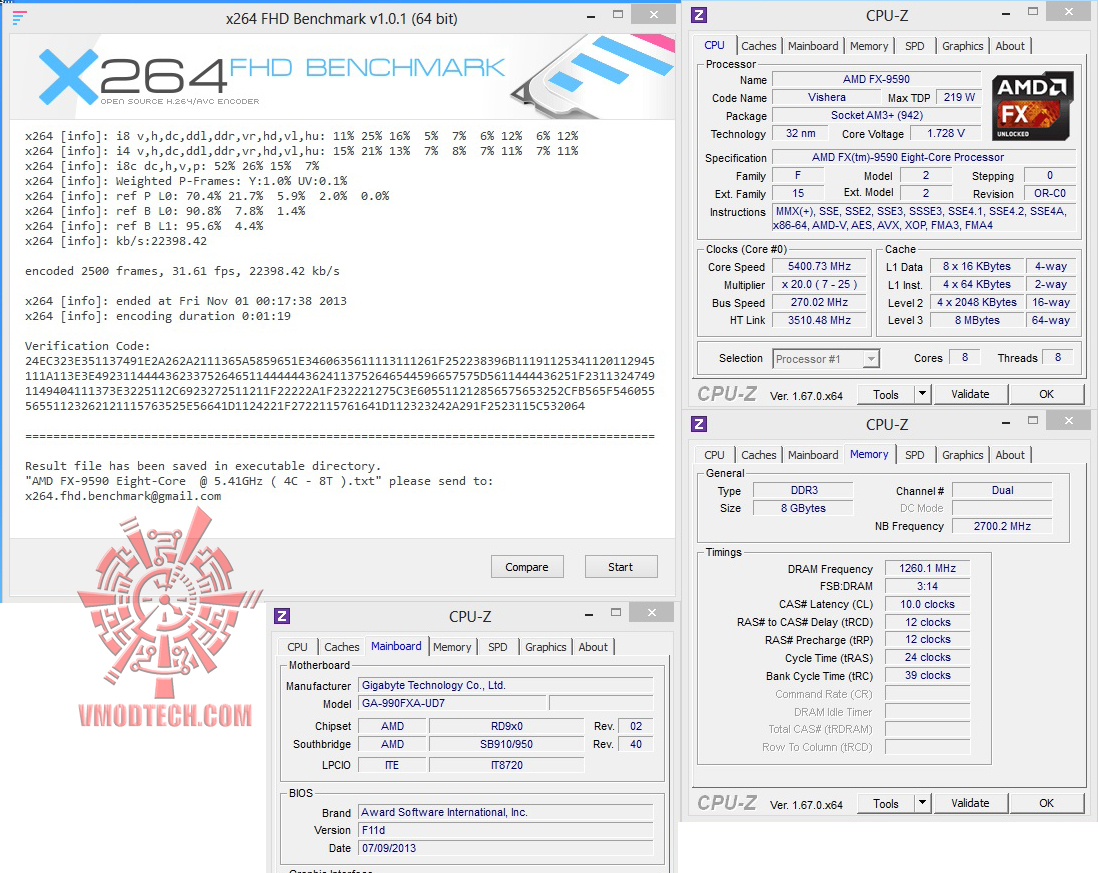The height and width of the screenshot is (873, 1098).
Task: Open Memory tab in Mainboard CPU-Z window
Action: pyautogui.click(x=452, y=647)
